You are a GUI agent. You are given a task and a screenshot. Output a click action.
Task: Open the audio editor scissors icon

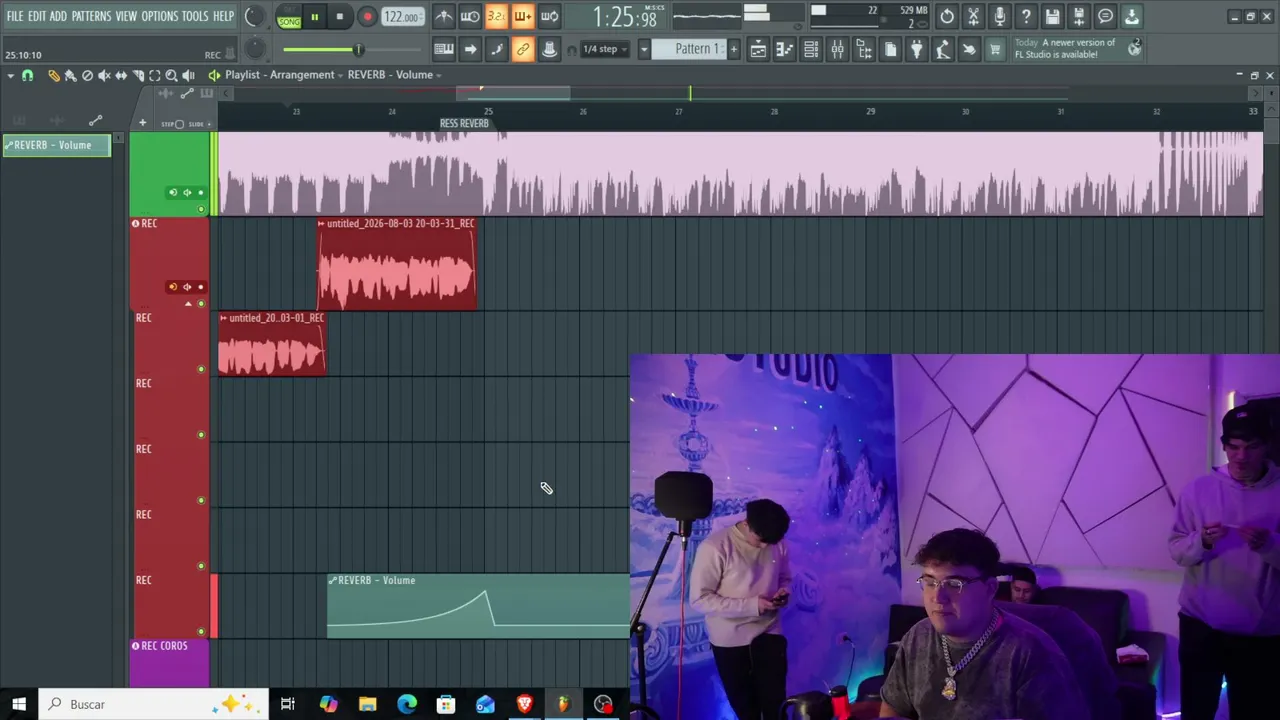coord(973,16)
